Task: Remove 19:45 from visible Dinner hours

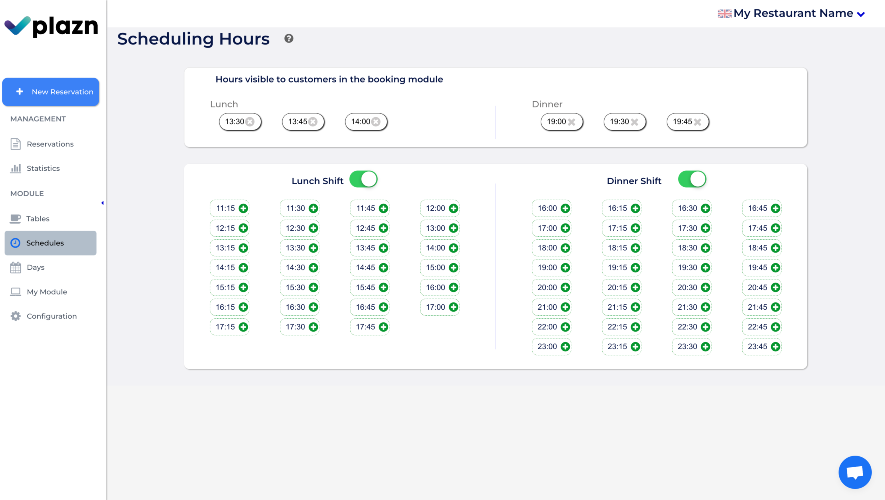Action: 698,122
